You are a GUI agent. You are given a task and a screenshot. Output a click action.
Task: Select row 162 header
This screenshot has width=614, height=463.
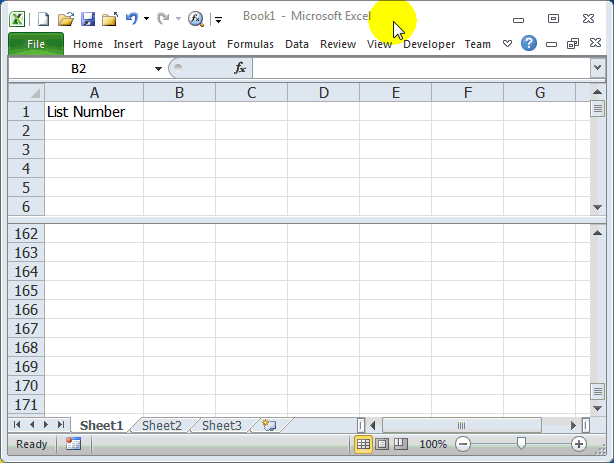26,233
